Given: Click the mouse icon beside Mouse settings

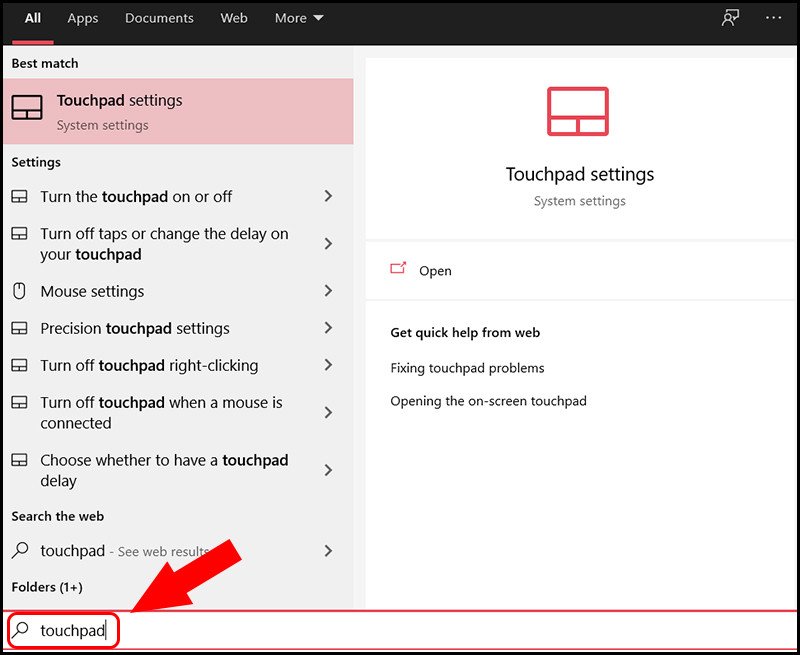Looking at the screenshot, I should point(19,291).
